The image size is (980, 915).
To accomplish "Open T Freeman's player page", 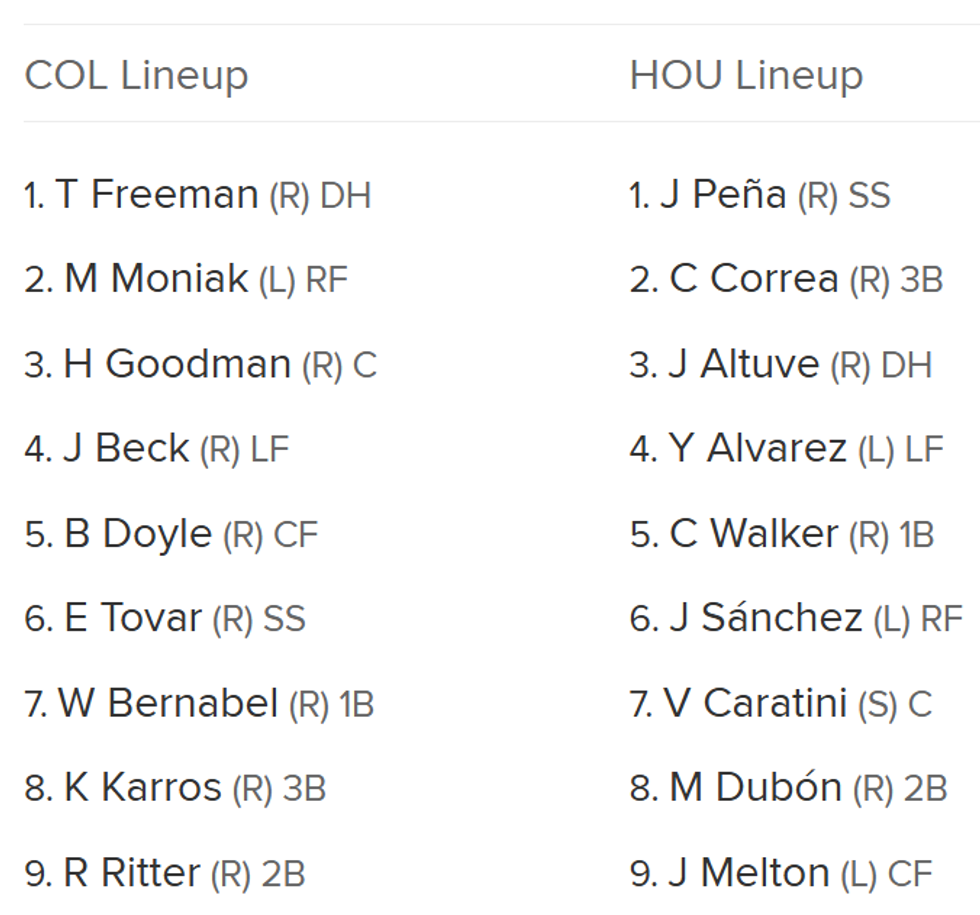I will click(x=157, y=194).
